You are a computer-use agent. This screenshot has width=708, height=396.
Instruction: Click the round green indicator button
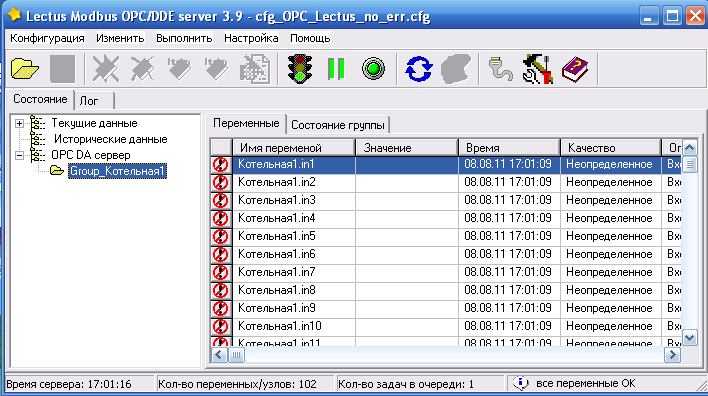point(373,69)
